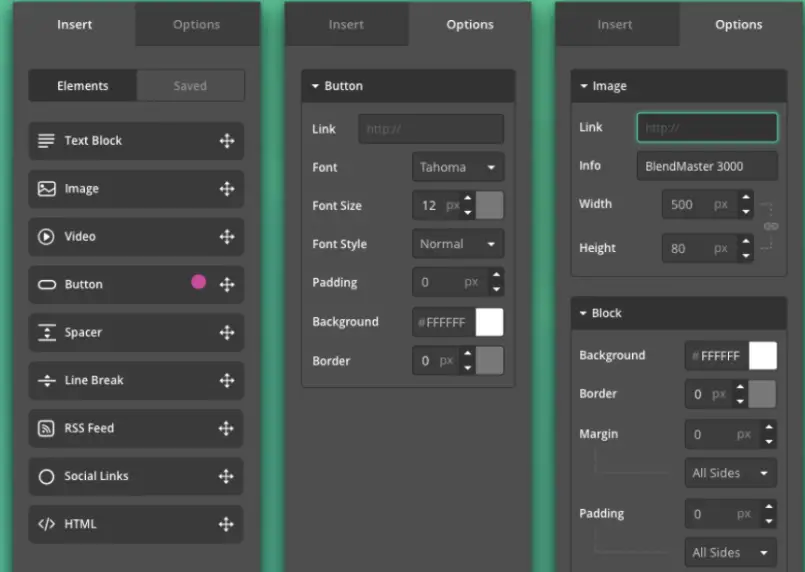
Task: Open the Font Style dropdown showing Normal
Action: pos(458,244)
